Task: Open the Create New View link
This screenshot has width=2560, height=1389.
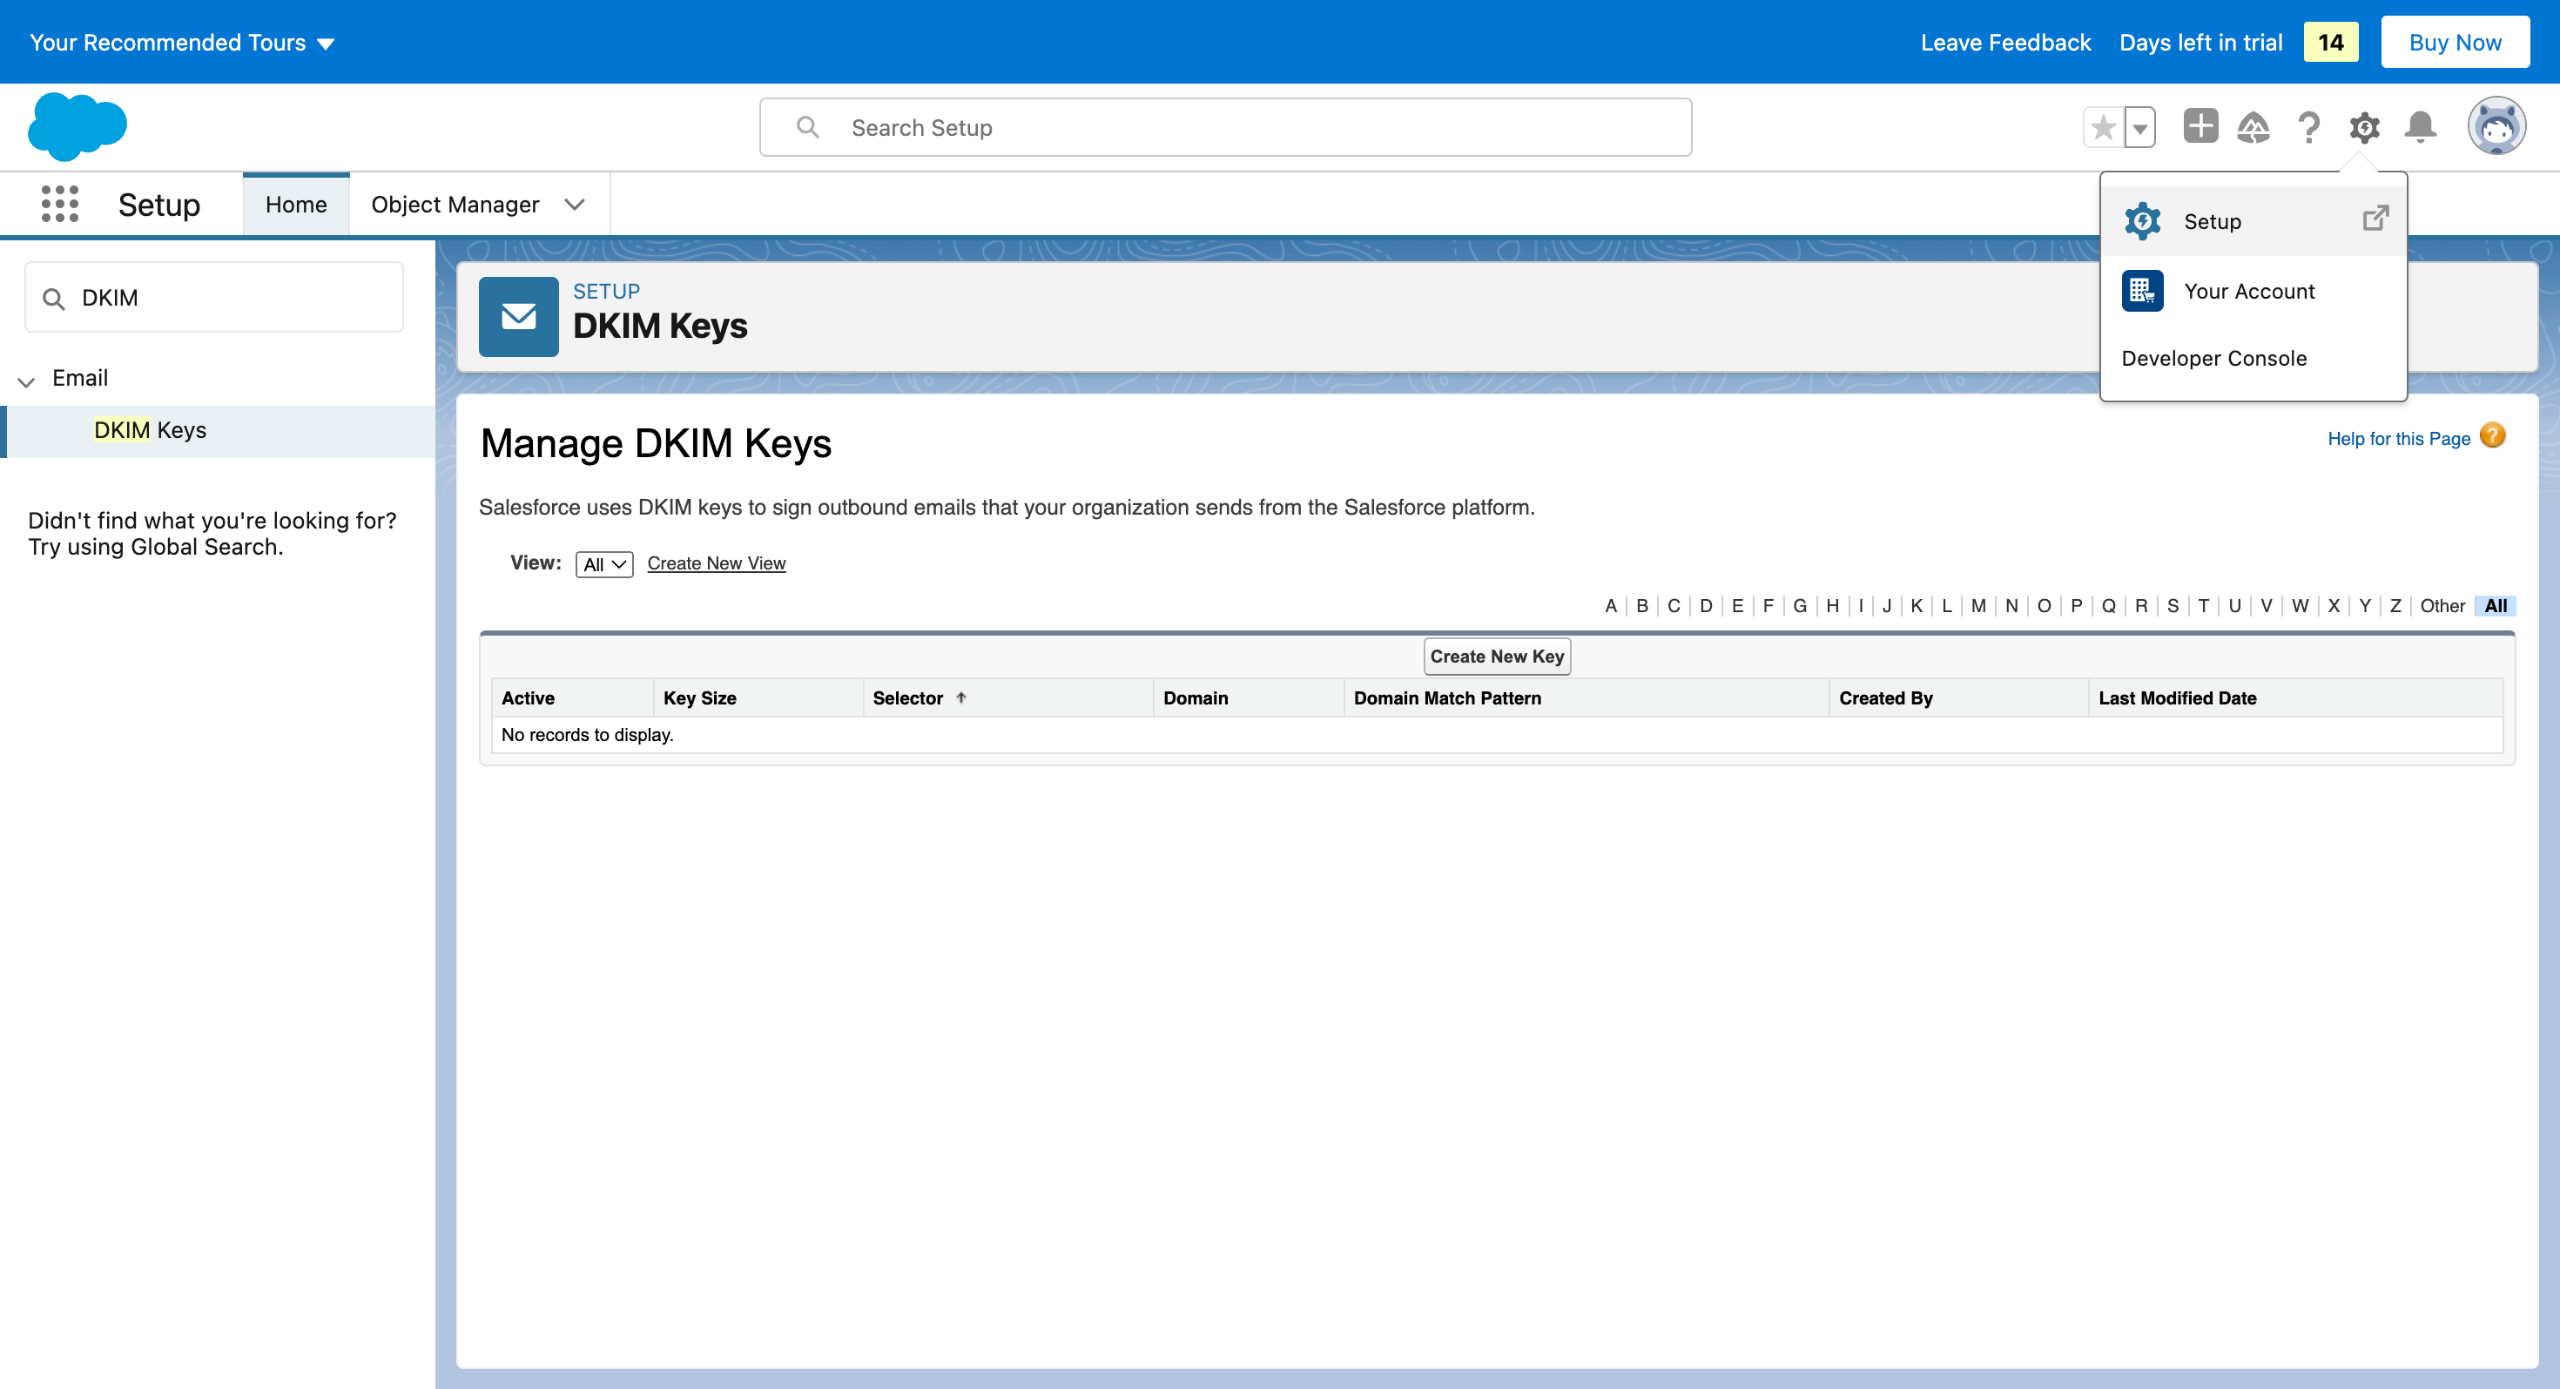Action: (x=717, y=563)
